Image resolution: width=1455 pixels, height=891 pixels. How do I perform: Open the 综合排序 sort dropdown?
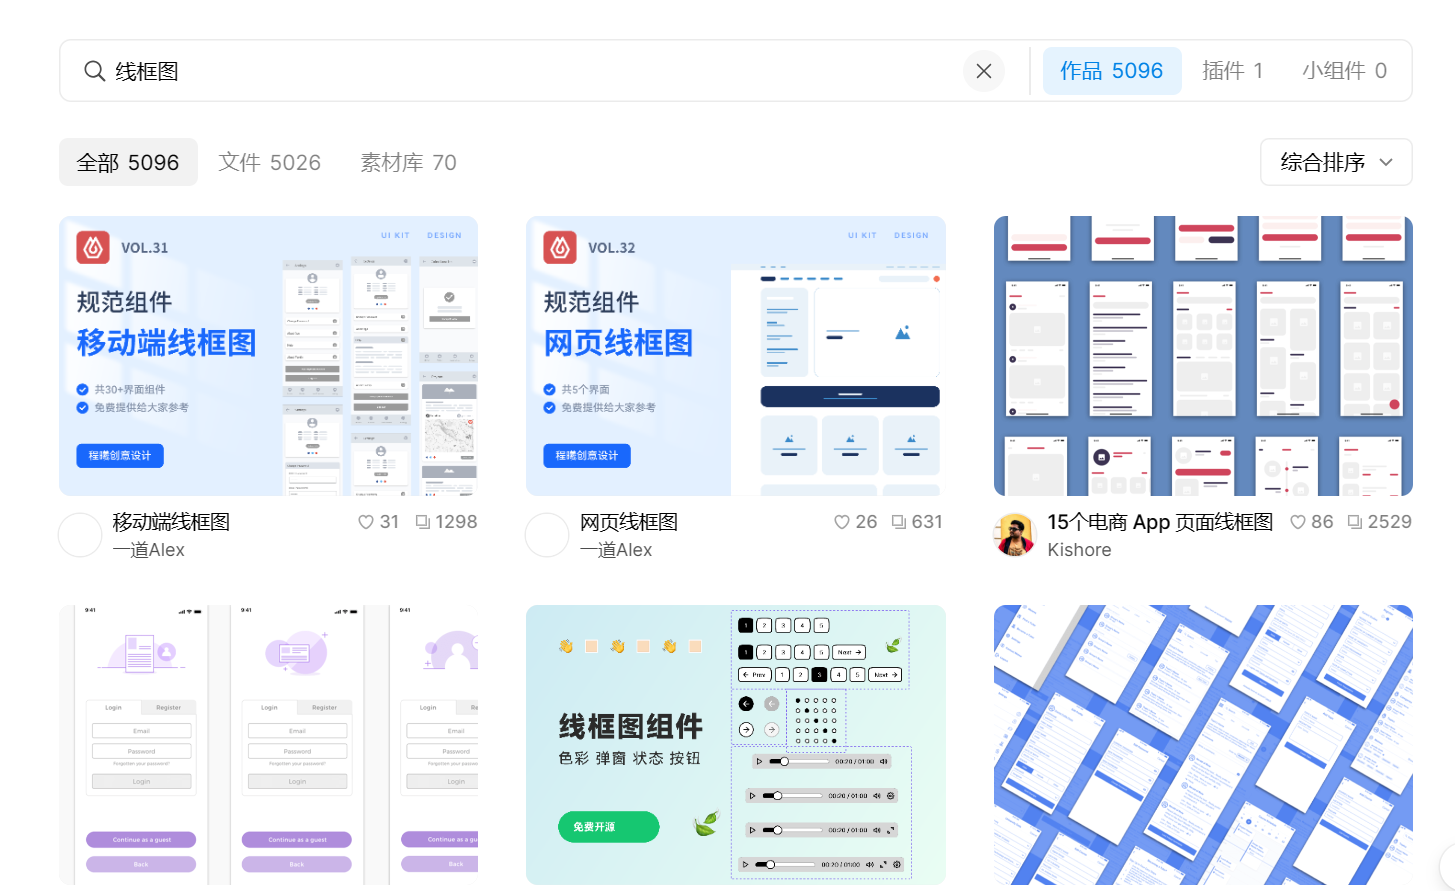tap(1336, 162)
